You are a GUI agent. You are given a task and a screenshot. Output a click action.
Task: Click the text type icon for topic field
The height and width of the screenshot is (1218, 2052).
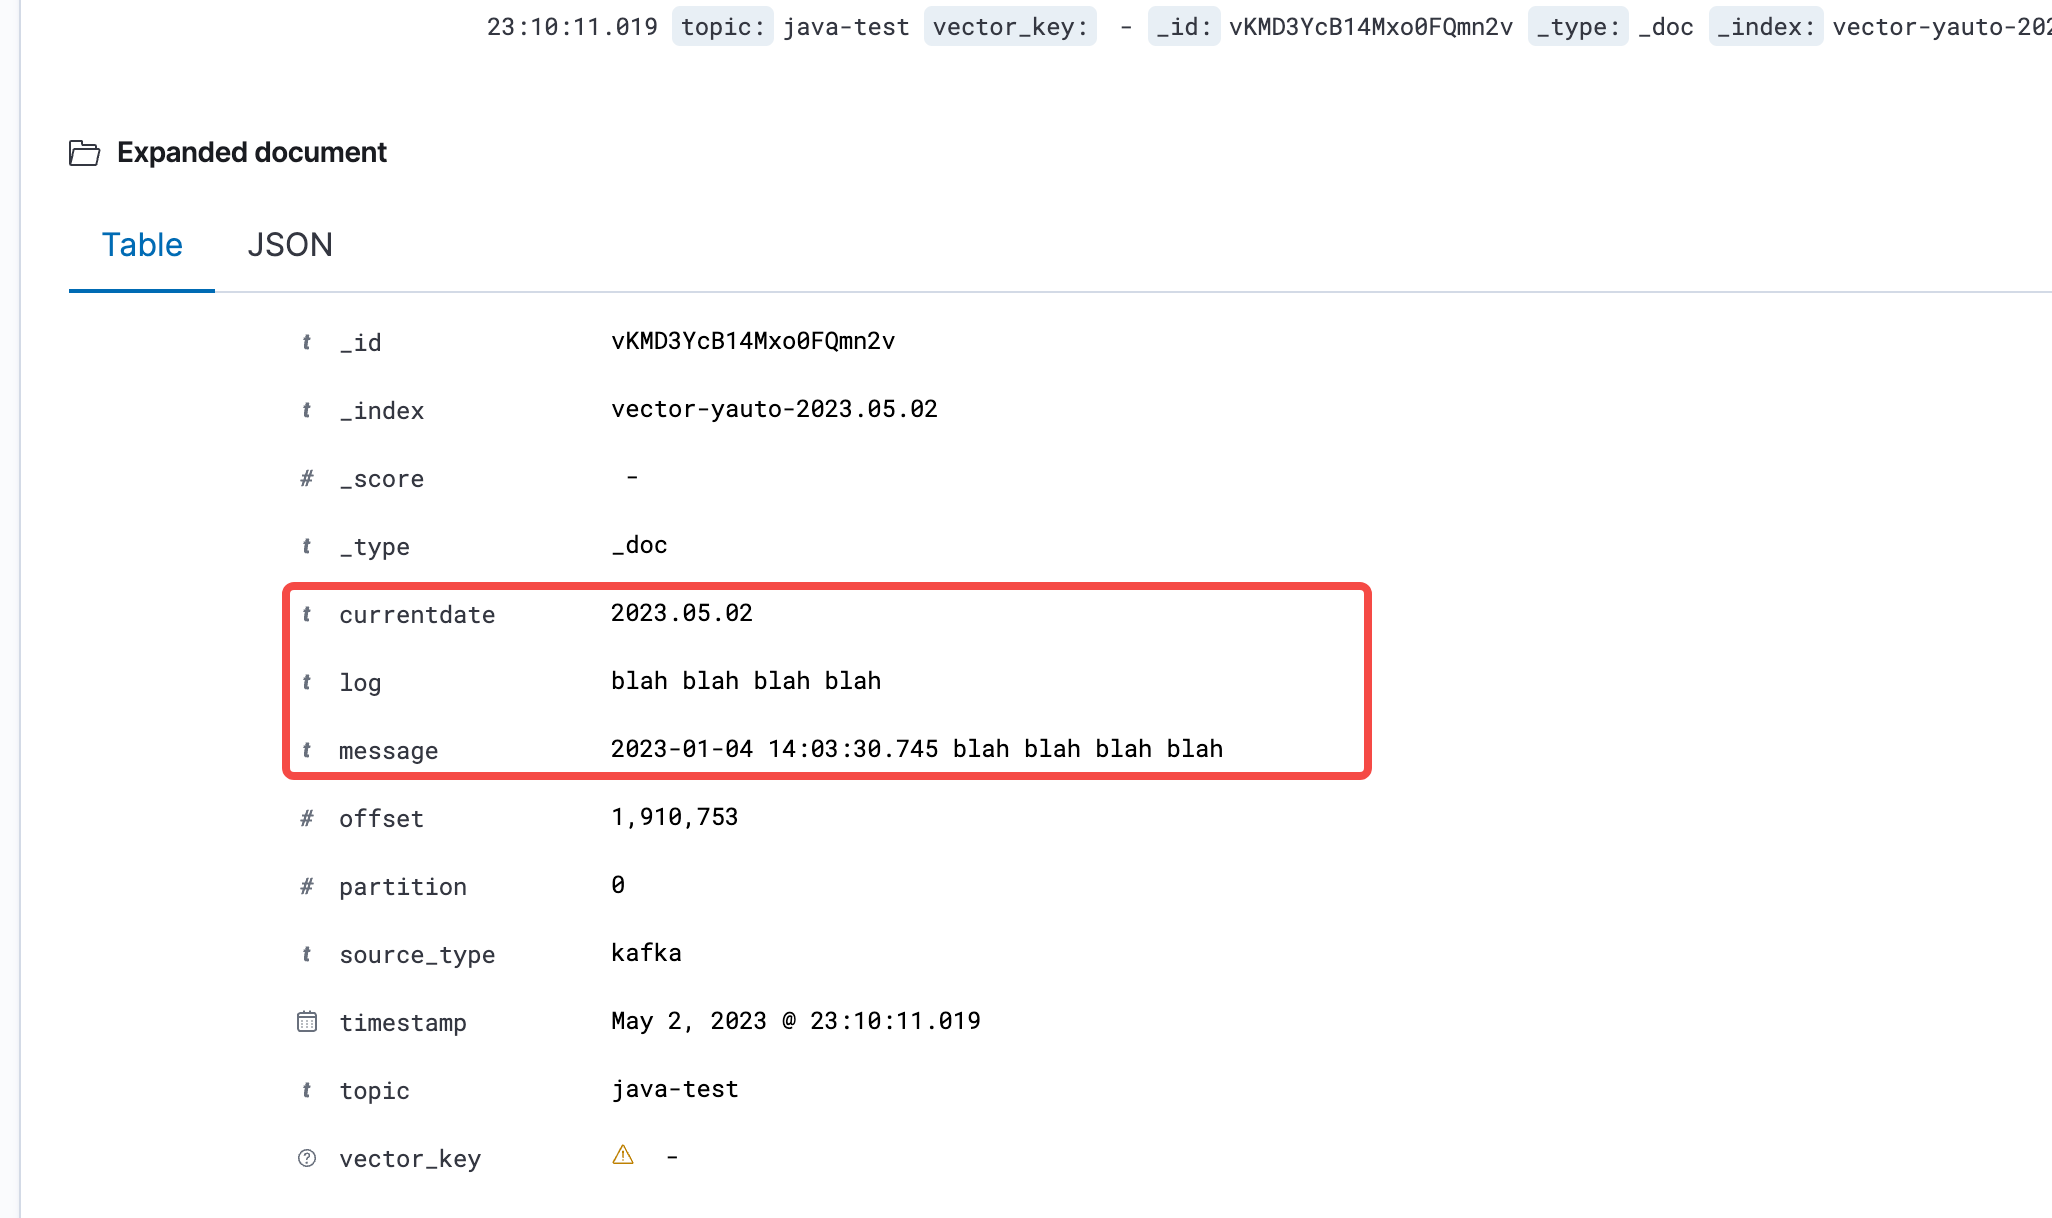[x=307, y=1090]
